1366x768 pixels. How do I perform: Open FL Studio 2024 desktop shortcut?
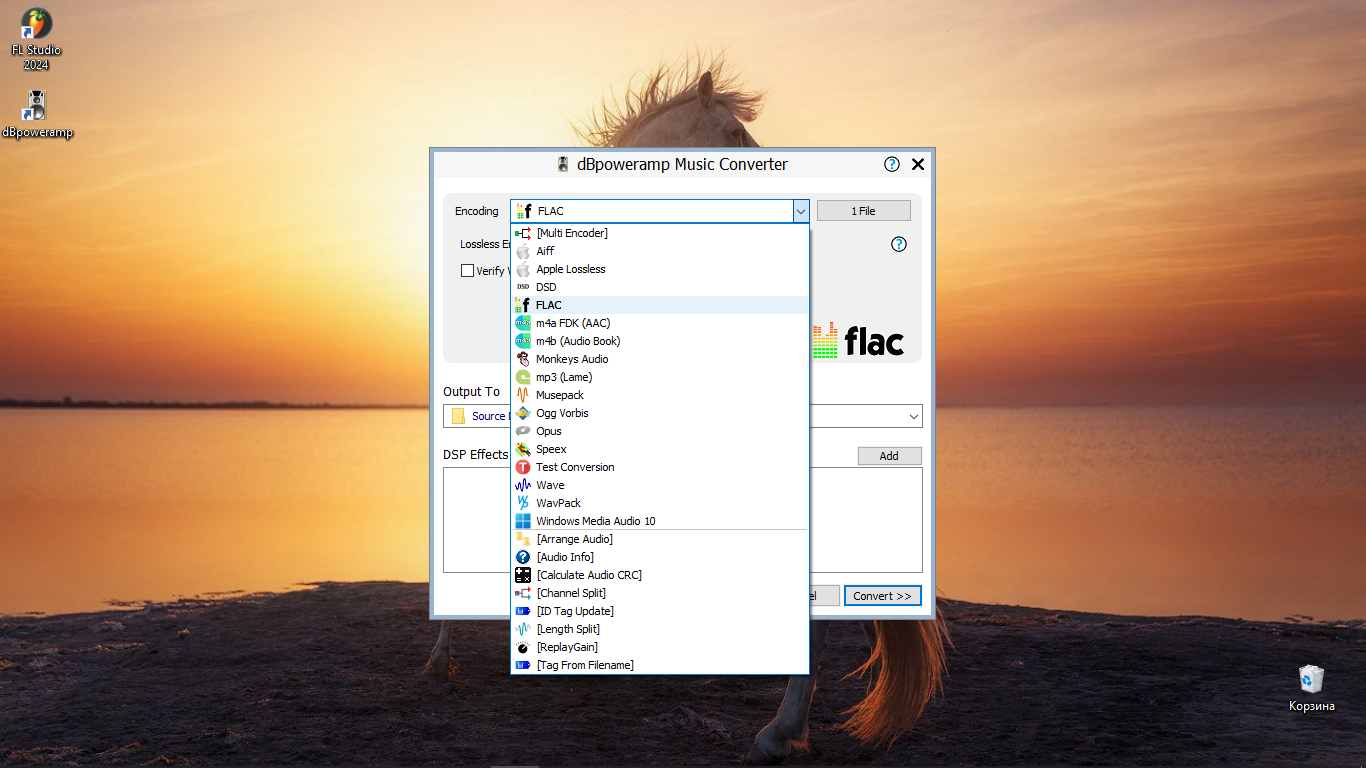pyautogui.click(x=37, y=40)
